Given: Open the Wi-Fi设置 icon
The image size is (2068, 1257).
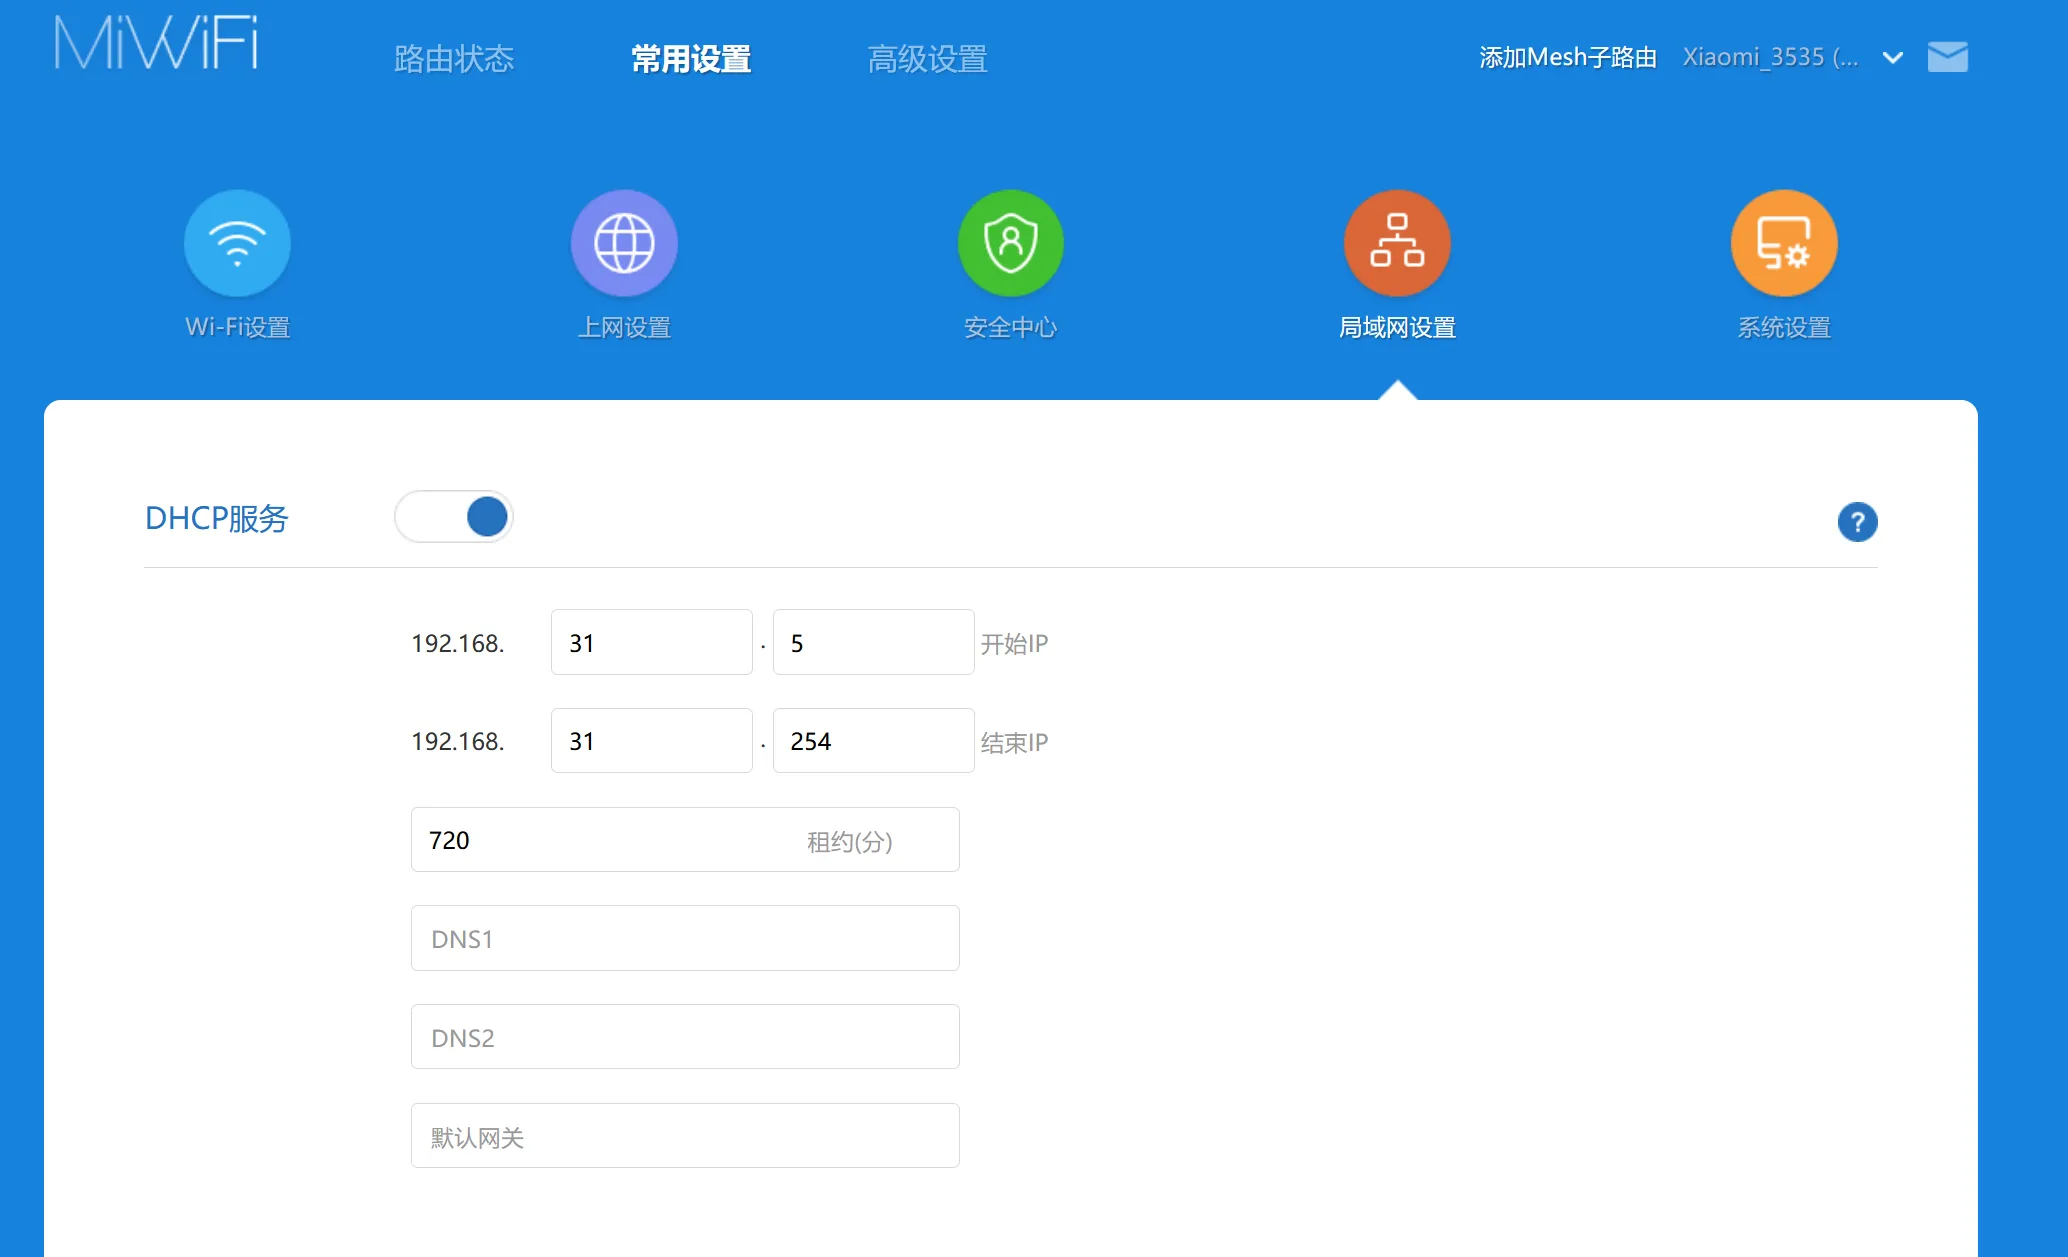Looking at the screenshot, I should 237,243.
